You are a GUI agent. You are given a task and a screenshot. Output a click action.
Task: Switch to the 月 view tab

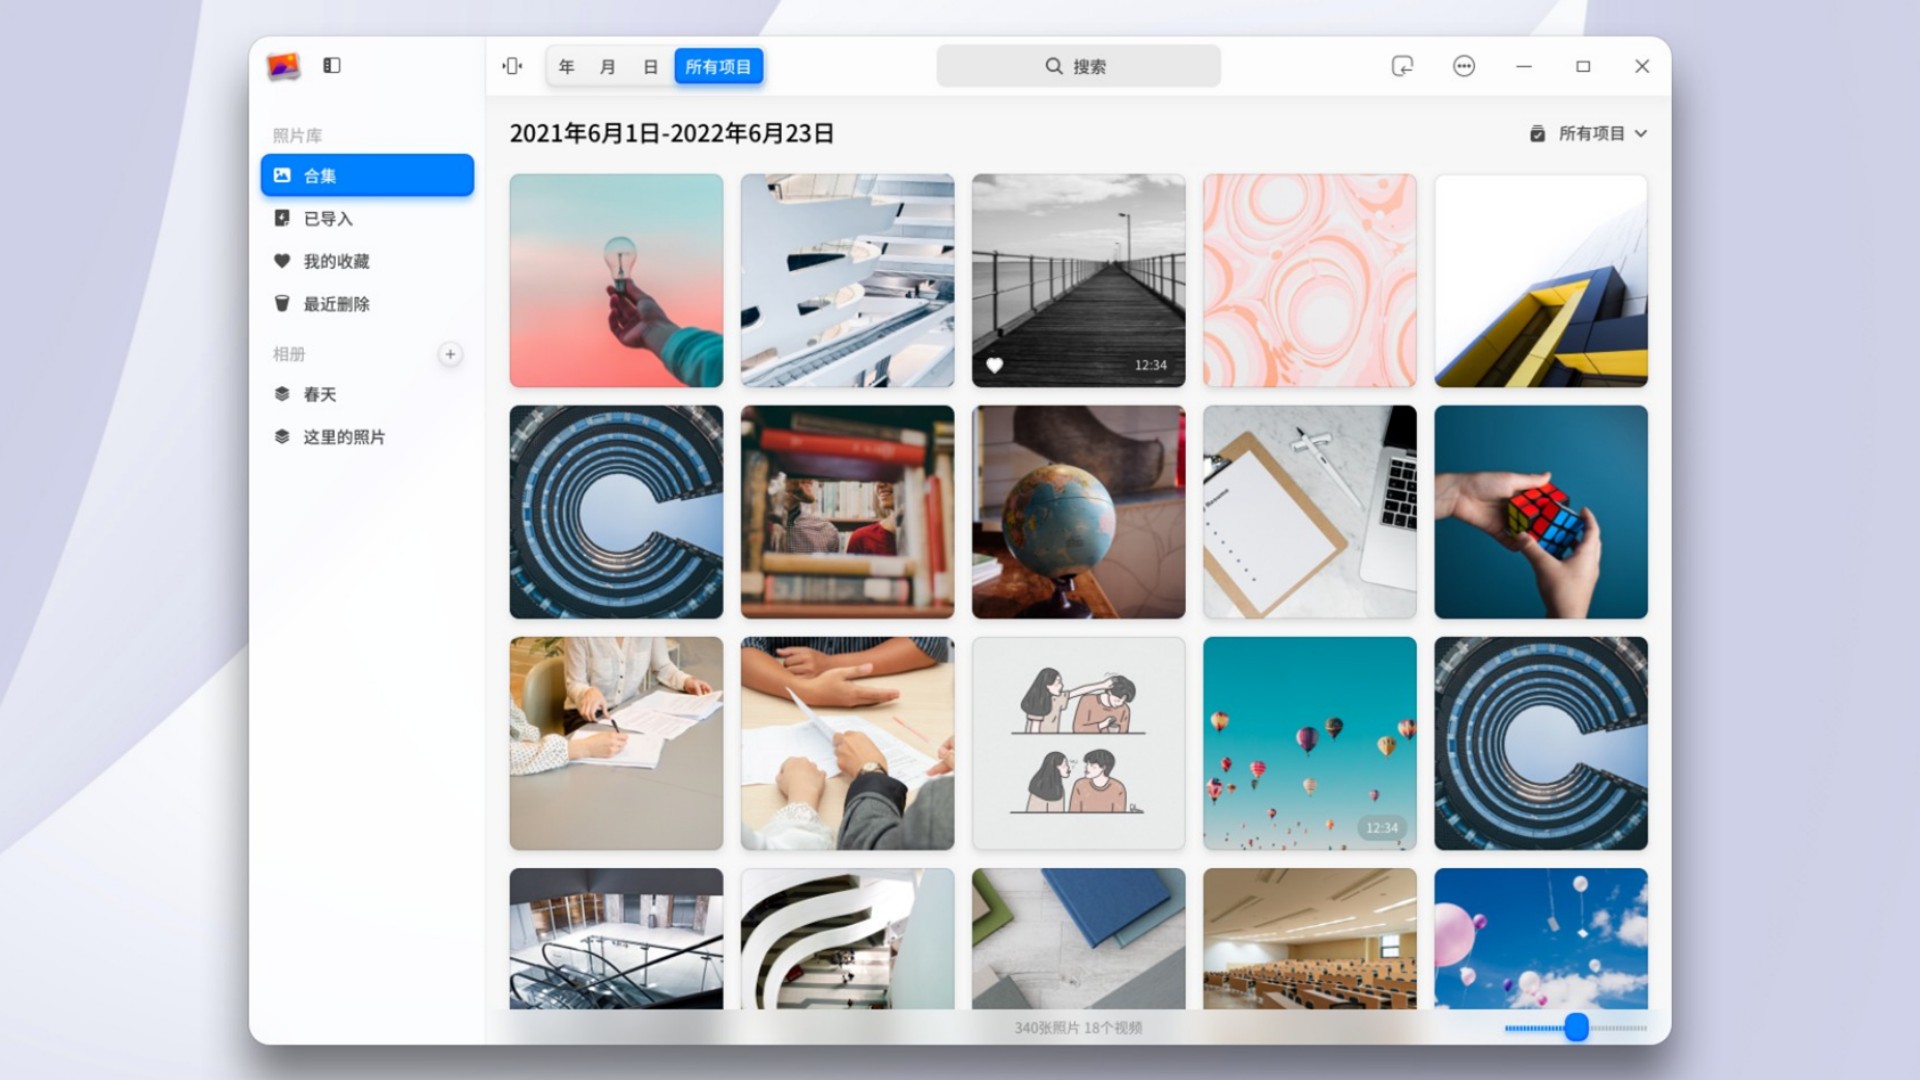(608, 67)
